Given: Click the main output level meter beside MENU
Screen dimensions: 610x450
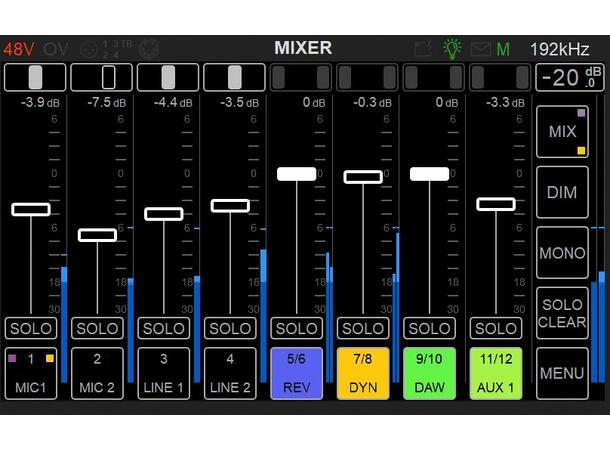Looking at the screenshot, I should [x=598, y=304].
